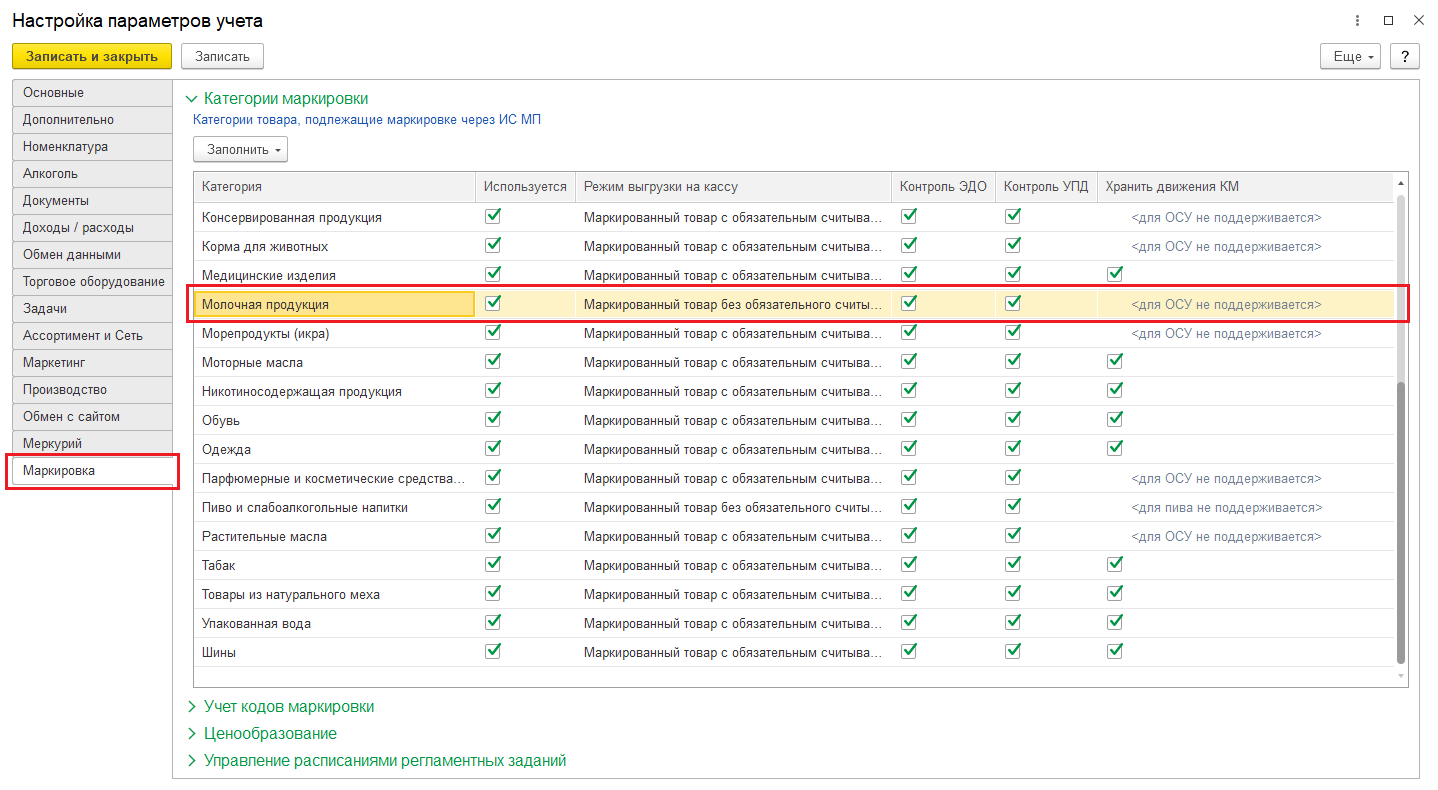Toggle Используется checkbox for Табак
This screenshot has width=1438, height=790.
tap(493, 564)
